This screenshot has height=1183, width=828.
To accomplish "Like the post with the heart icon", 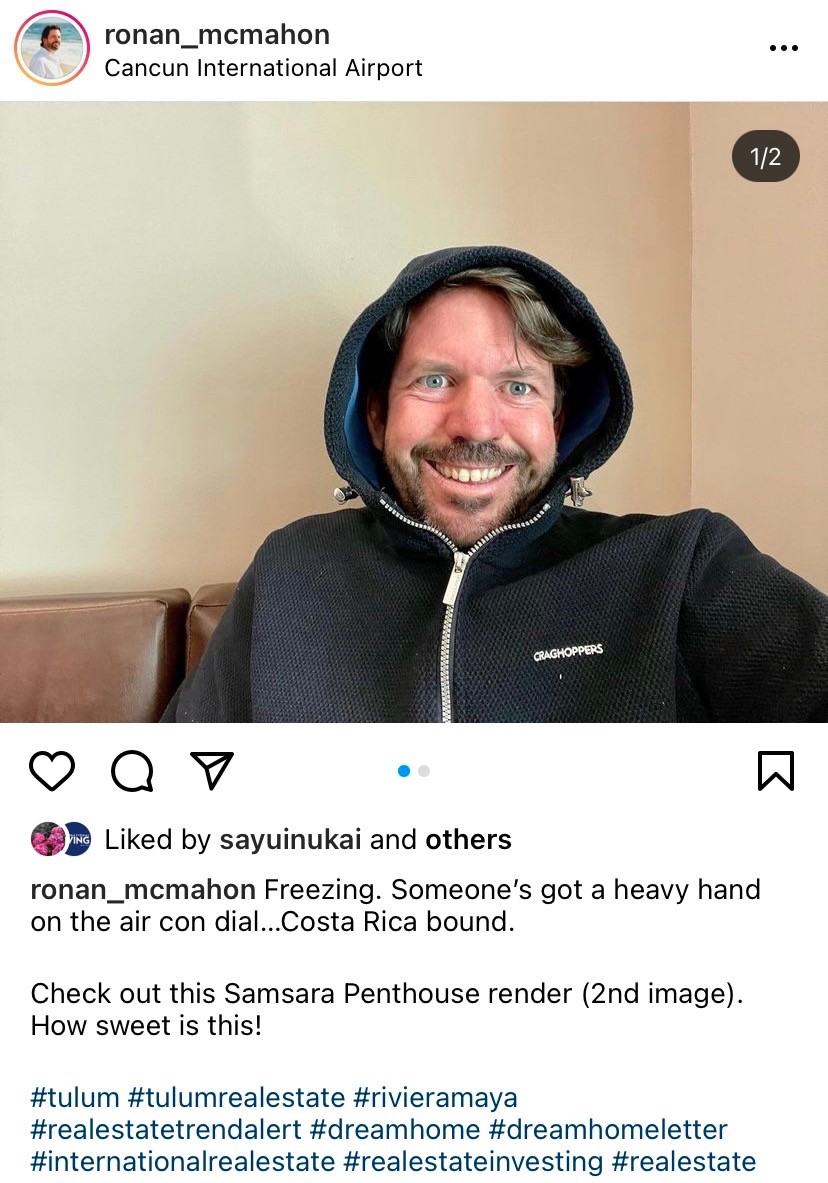I will 52,771.
